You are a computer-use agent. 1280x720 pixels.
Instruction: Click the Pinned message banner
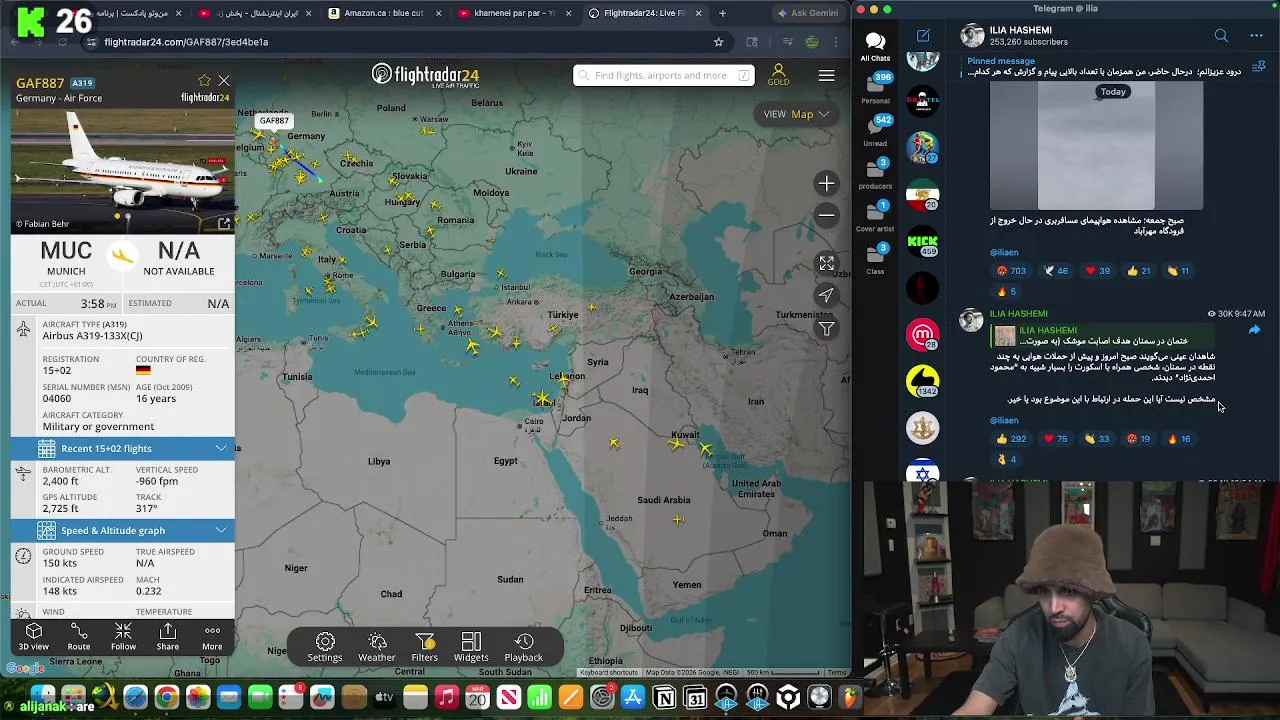pyautogui.click(x=1100, y=67)
